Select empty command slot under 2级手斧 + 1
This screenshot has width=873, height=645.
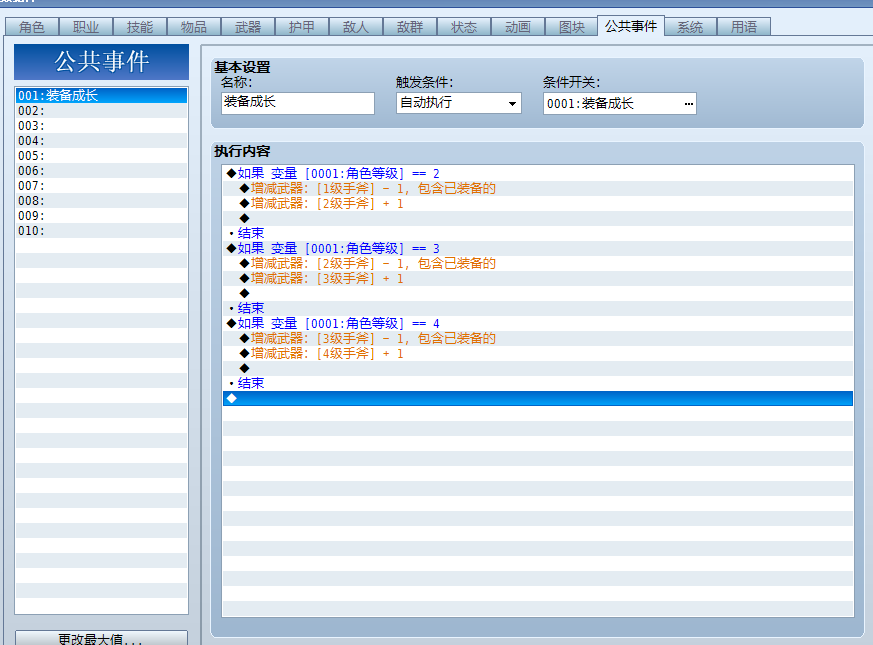tap(538, 218)
